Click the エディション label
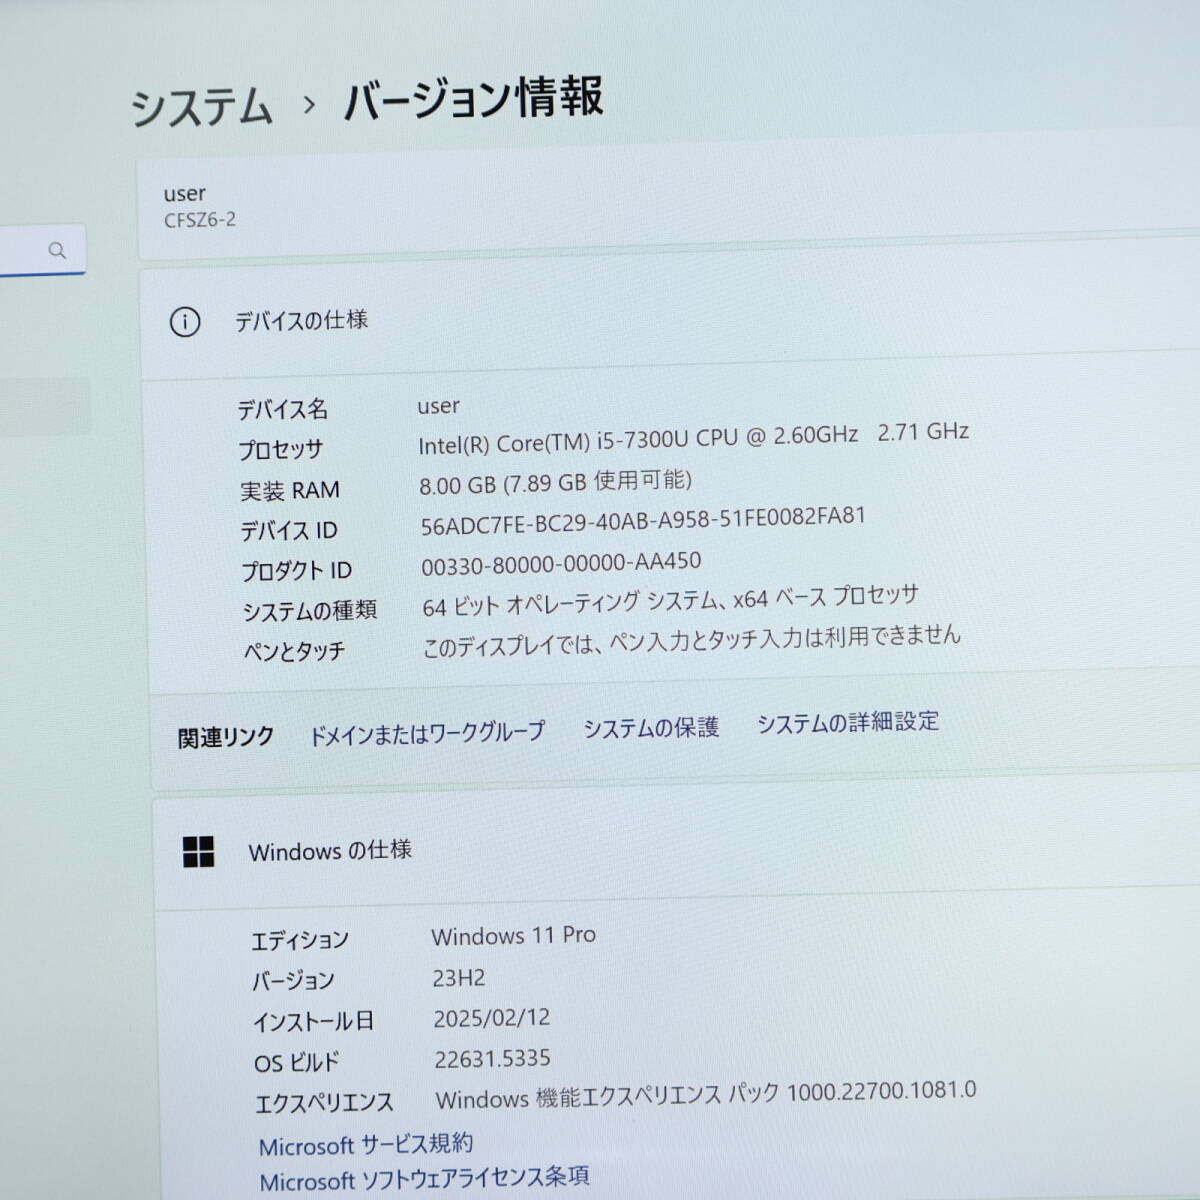 pyautogui.click(x=299, y=940)
